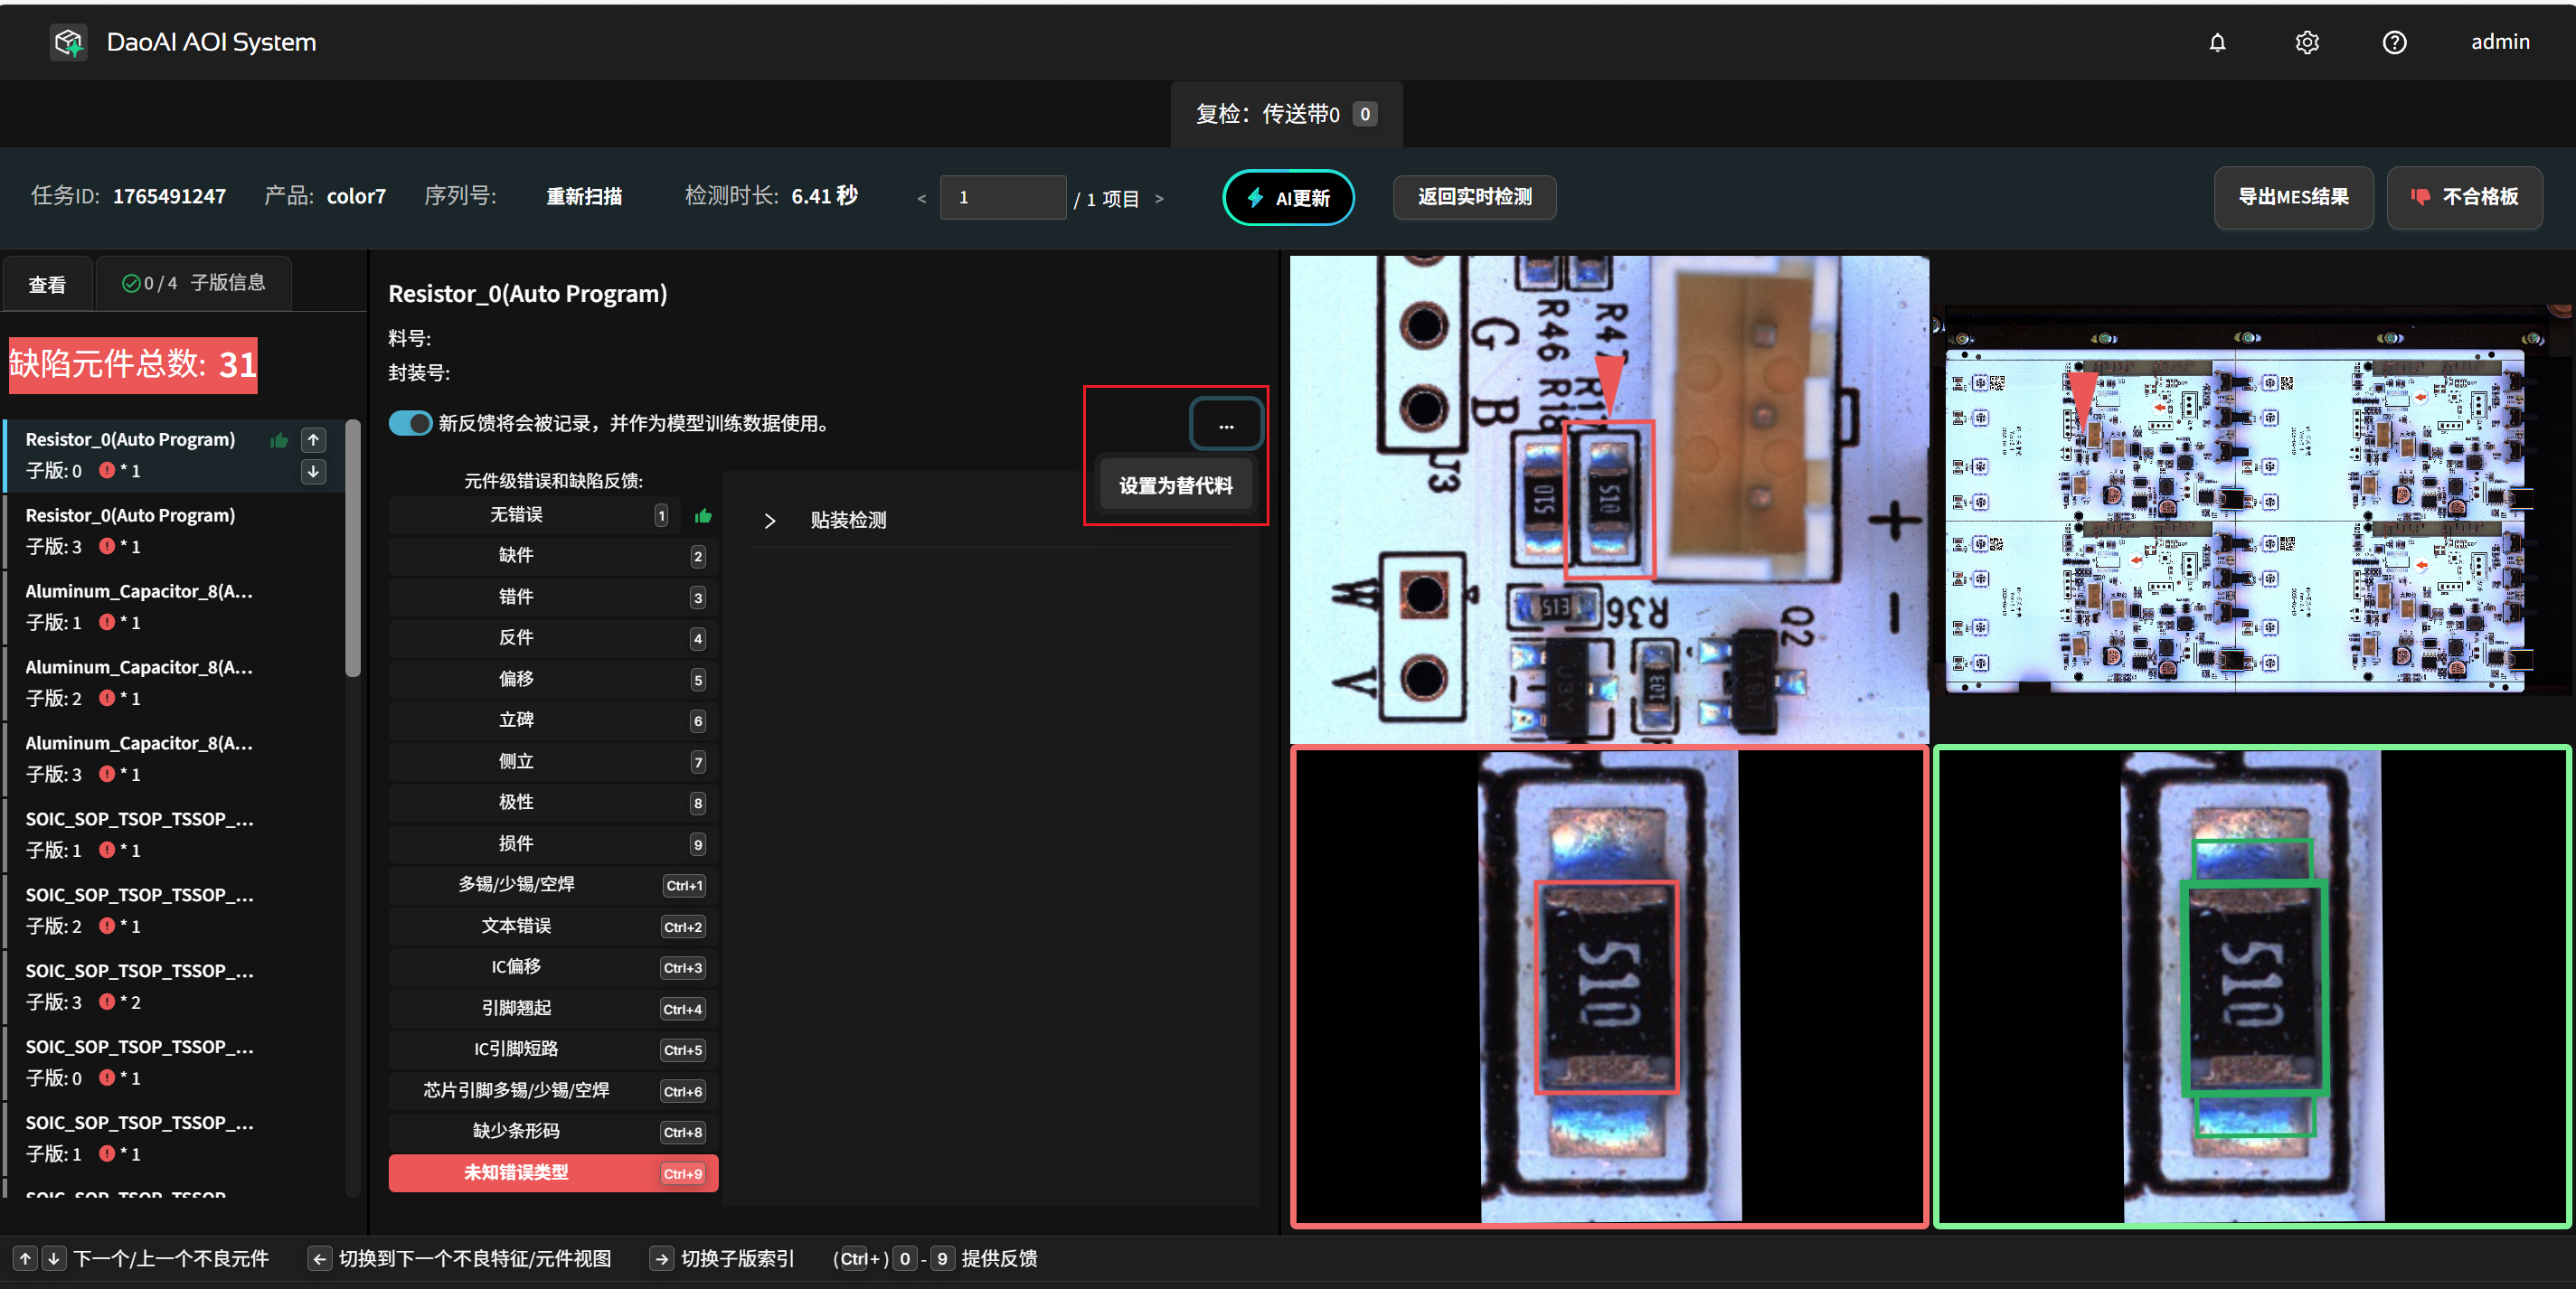This screenshot has height=1289, width=2576.
Task: Expand the 贴装检测 section
Action: pos(769,520)
